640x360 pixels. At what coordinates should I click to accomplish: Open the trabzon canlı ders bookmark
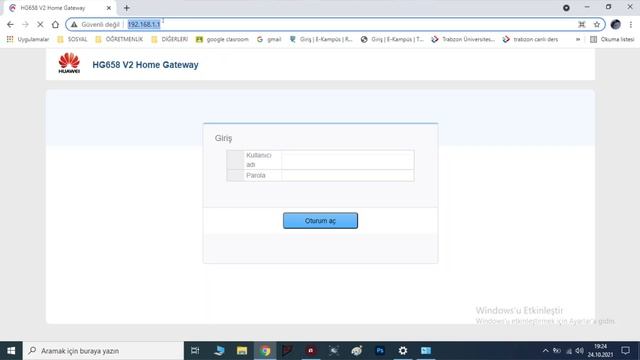(531, 39)
